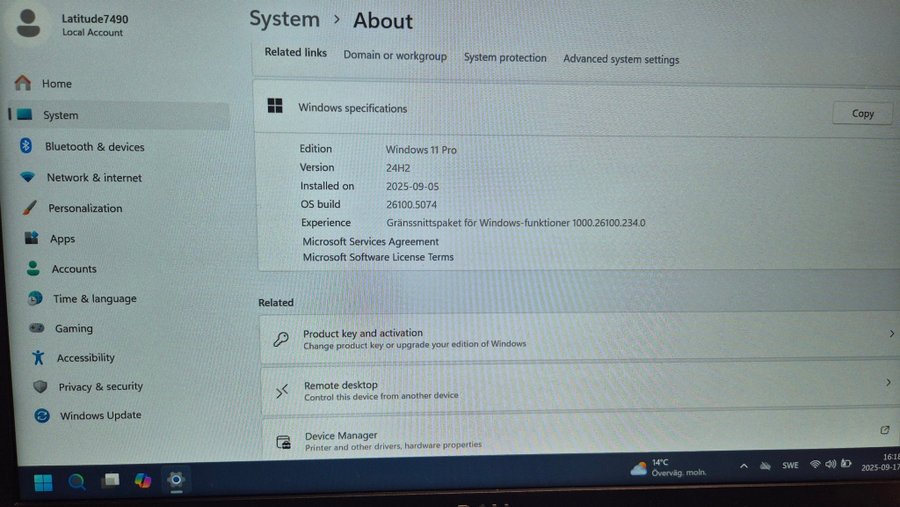Copy Windows specifications
Viewport: 900px width, 507px height.
click(862, 114)
